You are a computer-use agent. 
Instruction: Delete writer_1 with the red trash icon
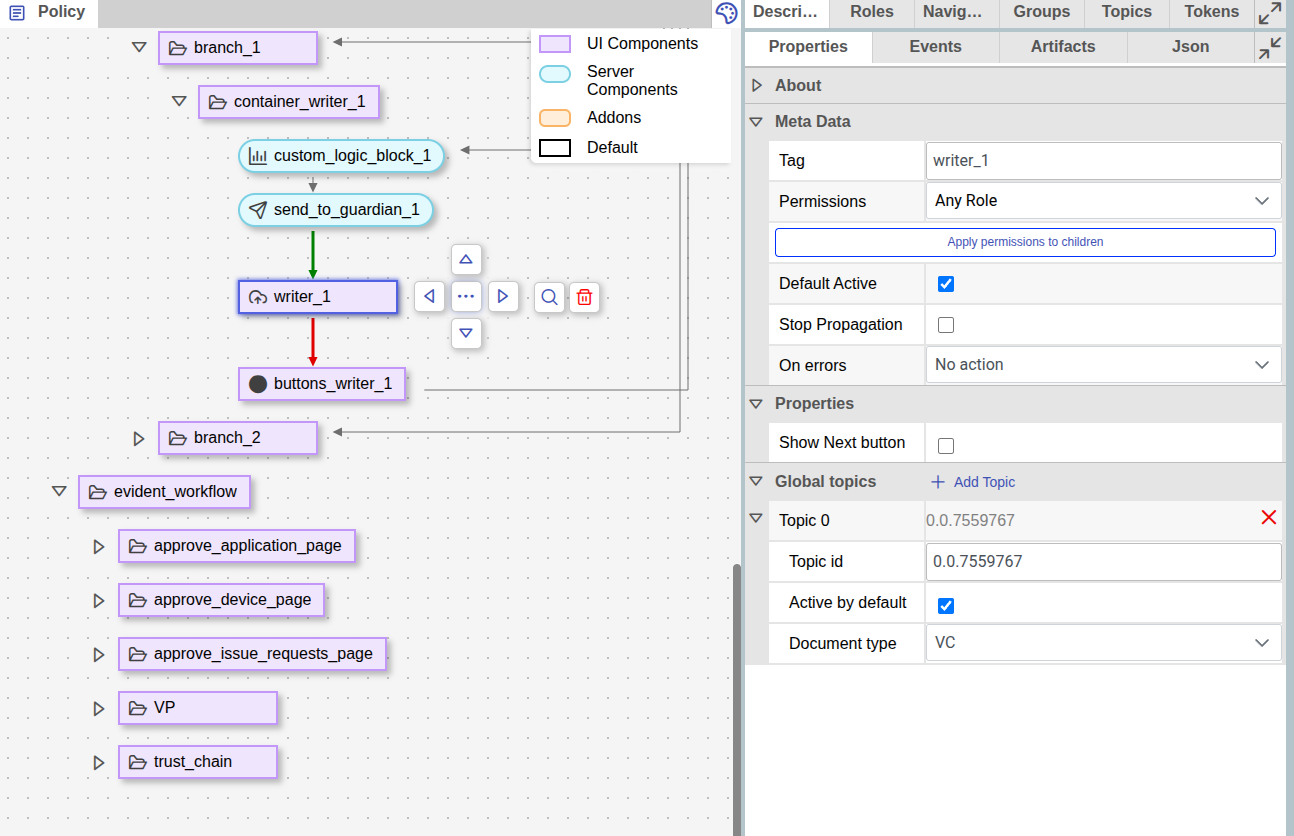585,297
